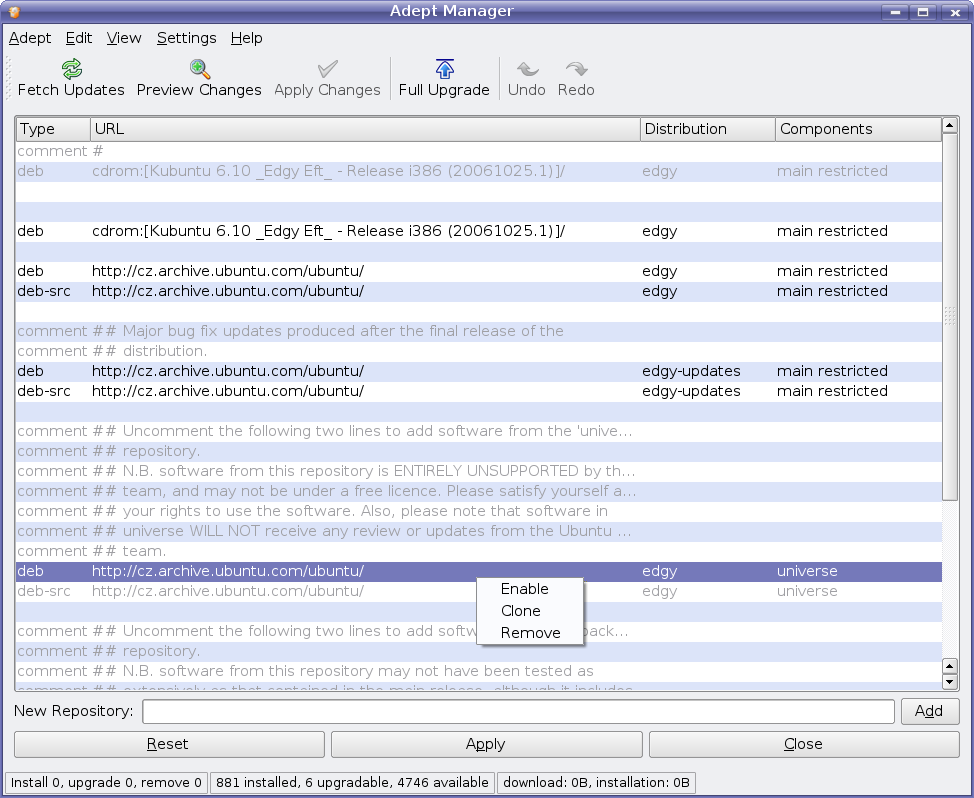Screen dimensions: 974x798
Task: Sort by the Distribution column header
Action: [x=708, y=129]
